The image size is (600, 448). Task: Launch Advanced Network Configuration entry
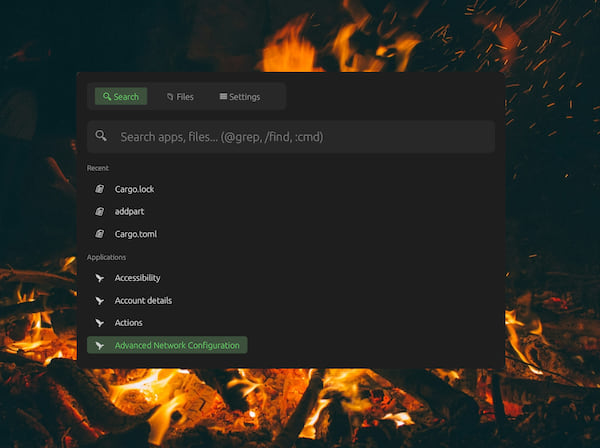tap(176, 345)
